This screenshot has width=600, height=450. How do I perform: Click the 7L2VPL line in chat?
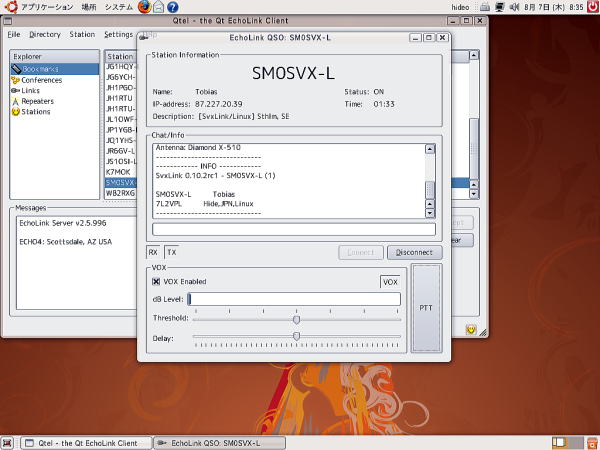[x=204, y=204]
